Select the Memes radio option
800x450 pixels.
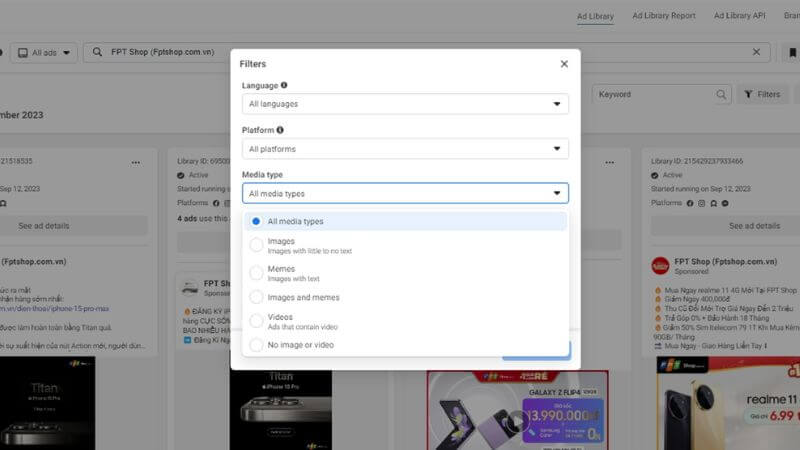point(257,273)
